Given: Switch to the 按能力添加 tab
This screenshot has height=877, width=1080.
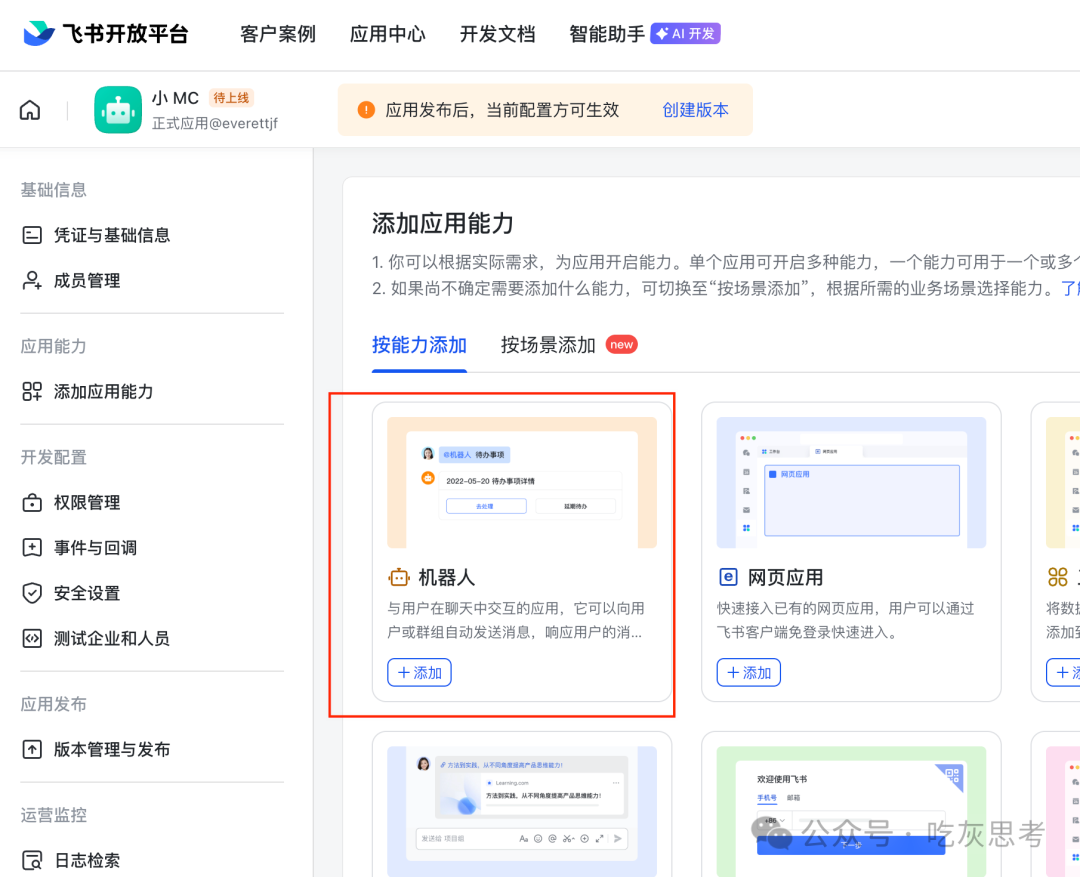Looking at the screenshot, I should [419, 344].
